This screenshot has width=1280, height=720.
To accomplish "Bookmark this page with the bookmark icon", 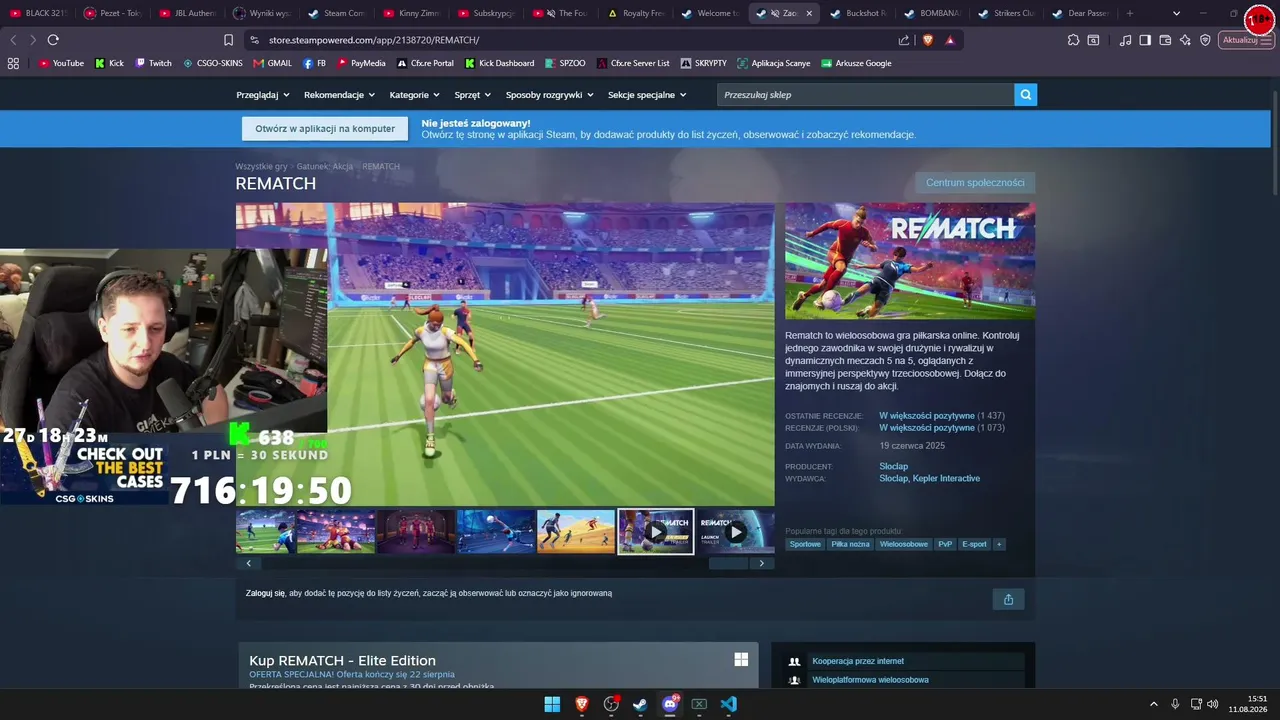I will (228, 40).
